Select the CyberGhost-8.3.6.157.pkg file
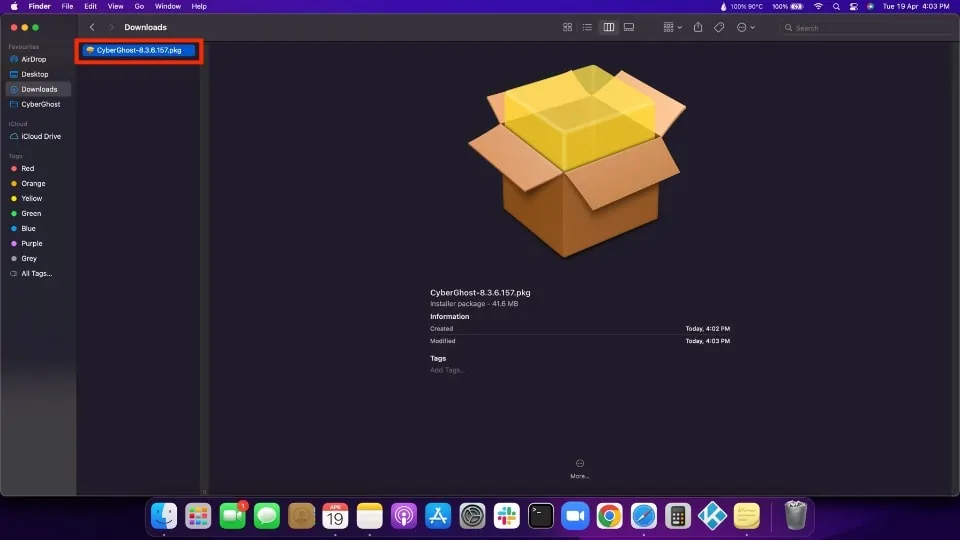This screenshot has width=960, height=540. coord(139,50)
